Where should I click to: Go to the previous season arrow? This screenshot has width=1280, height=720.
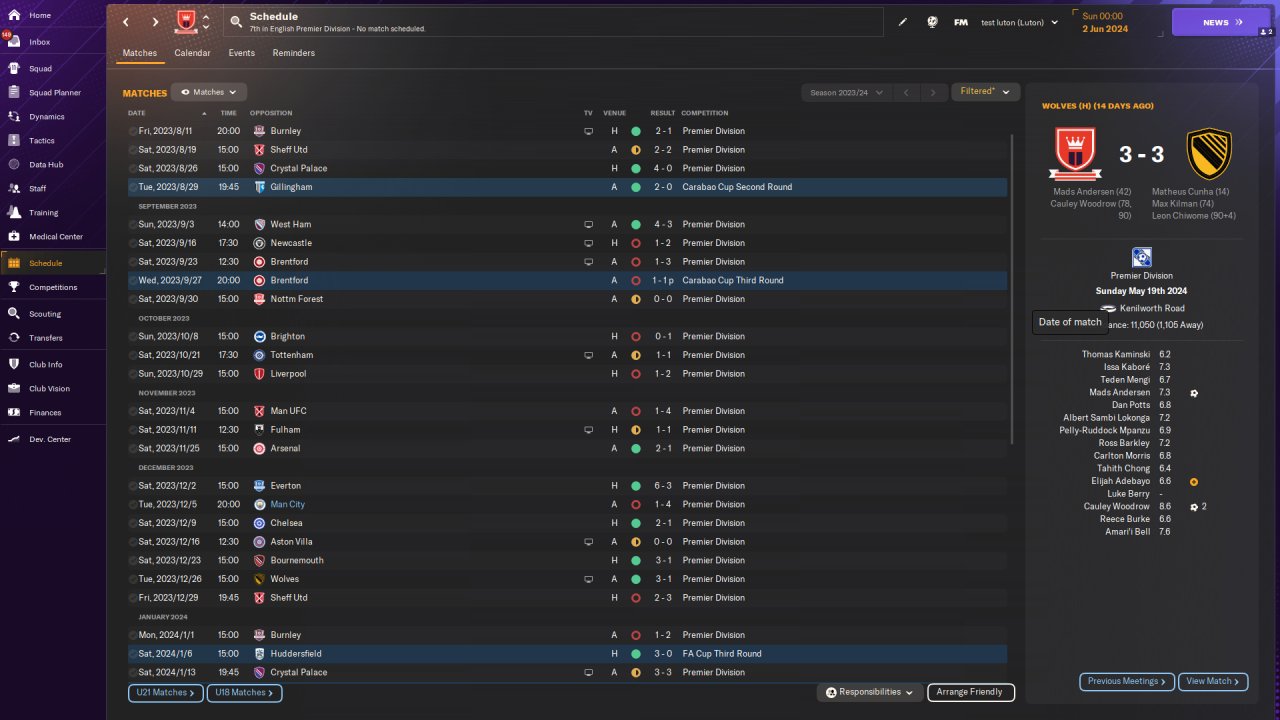pos(905,93)
